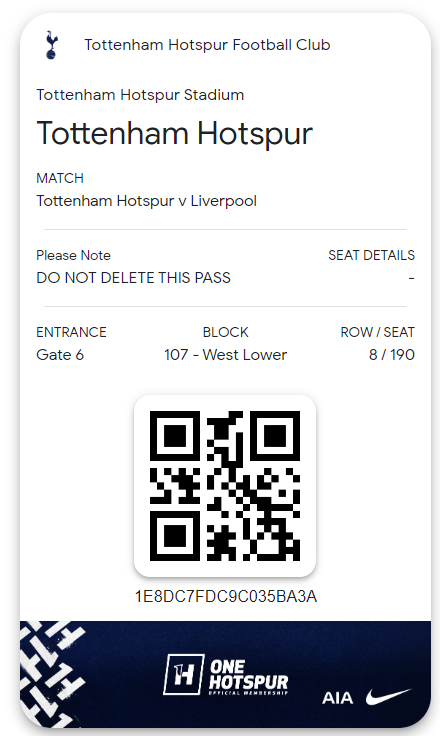Click the Tottenham Hotspur cockerel crest logo
440x736 pixels.
pyautogui.click(x=51, y=45)
